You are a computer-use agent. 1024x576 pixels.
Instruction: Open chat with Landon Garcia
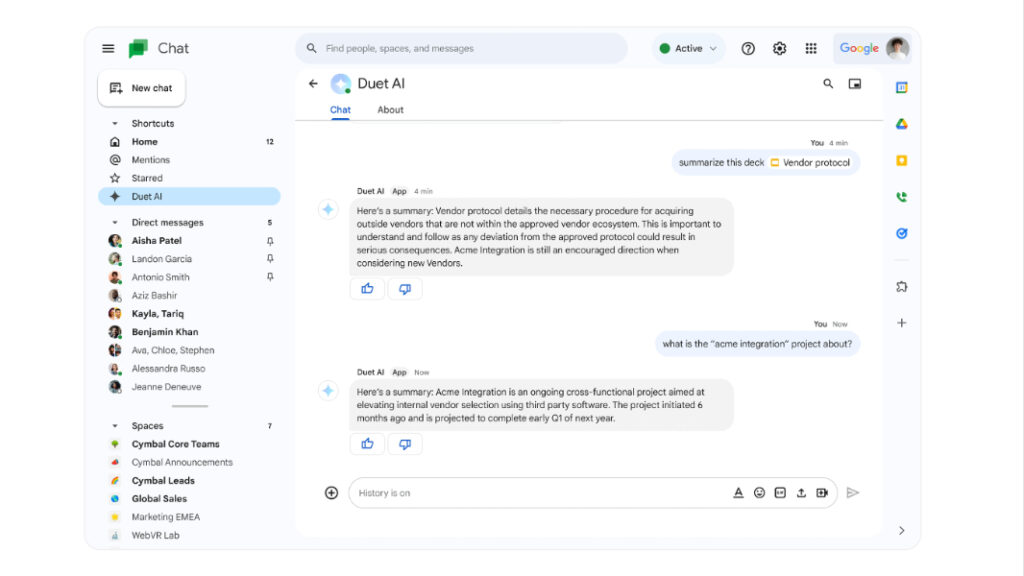189,259
